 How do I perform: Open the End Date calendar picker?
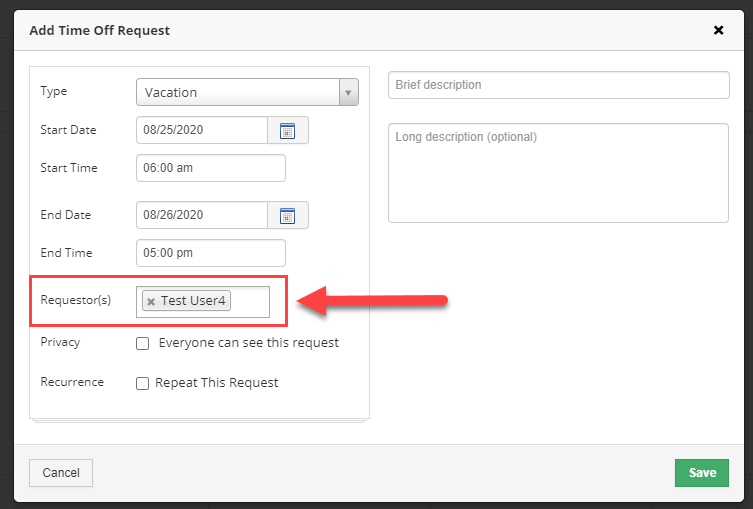(288, 216)
